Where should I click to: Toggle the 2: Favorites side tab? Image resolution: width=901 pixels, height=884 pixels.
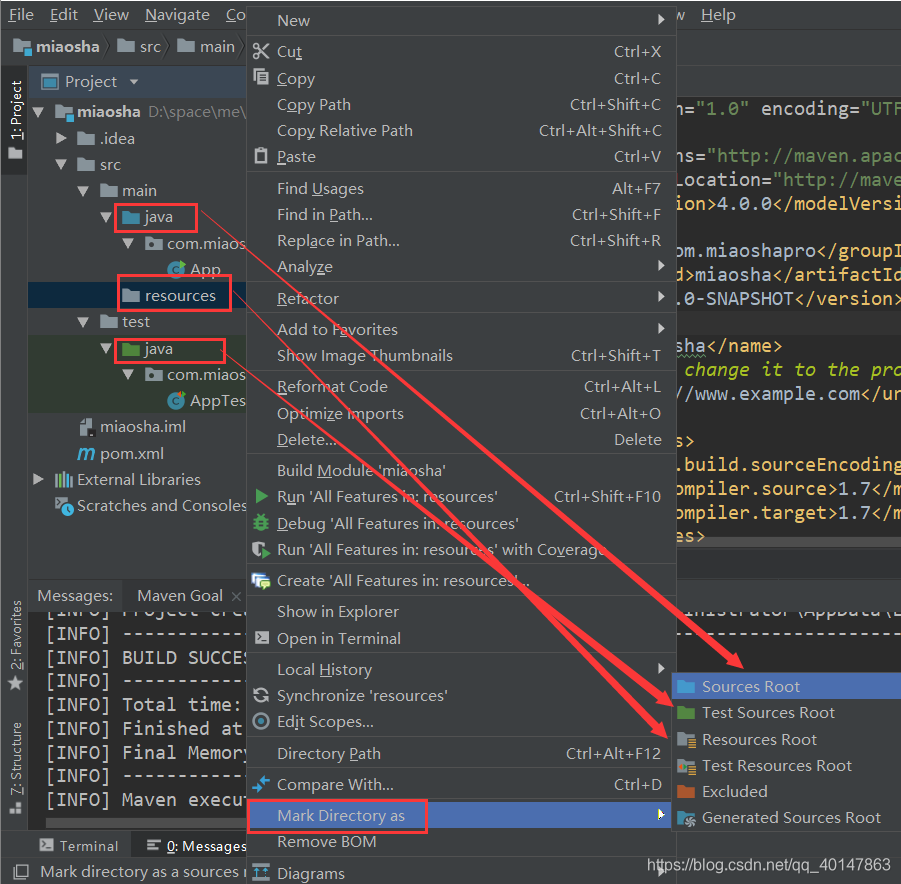(16, 645)
